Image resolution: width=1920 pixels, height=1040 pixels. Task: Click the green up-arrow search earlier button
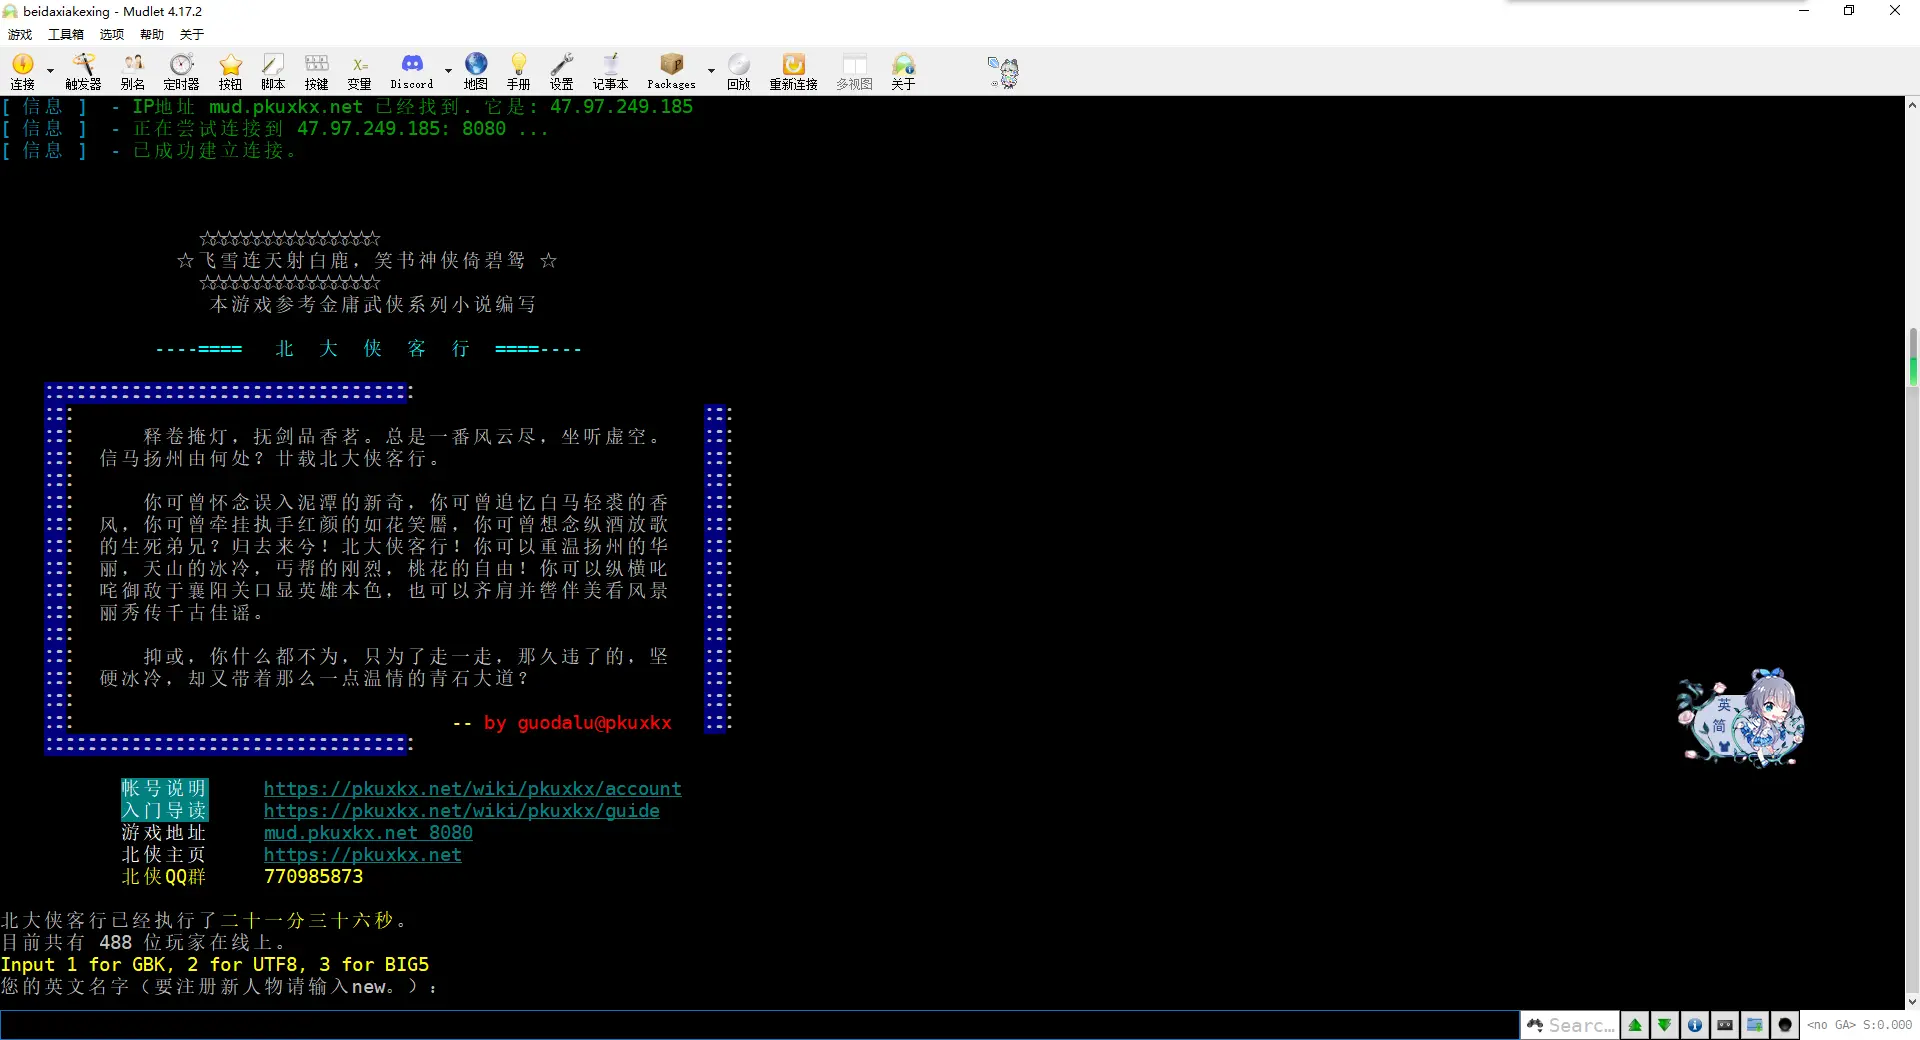(1635, 1025)
